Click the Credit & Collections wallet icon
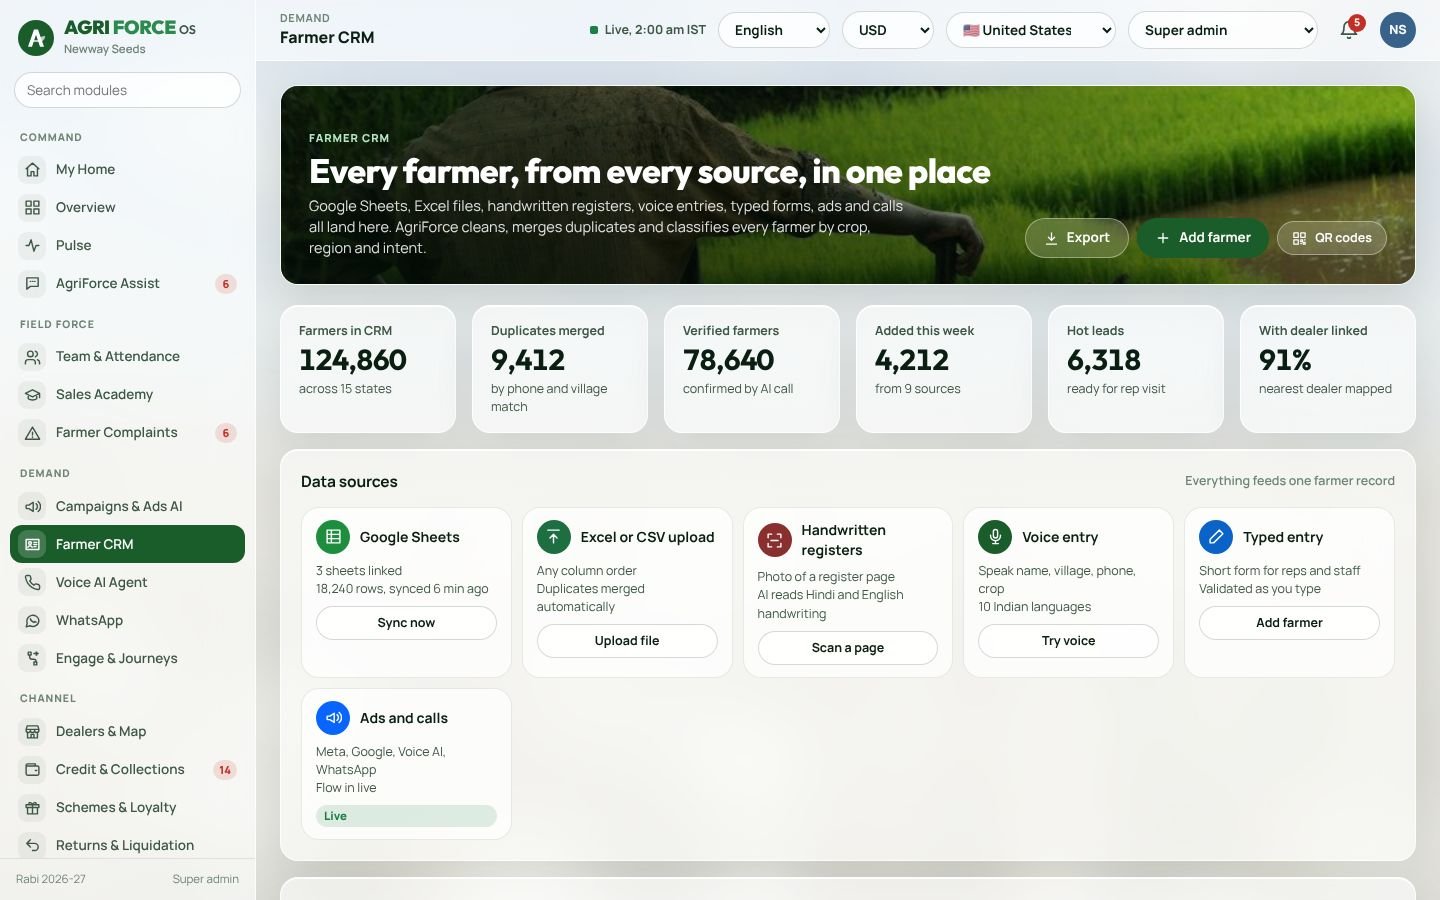 (x=33, y=769)
